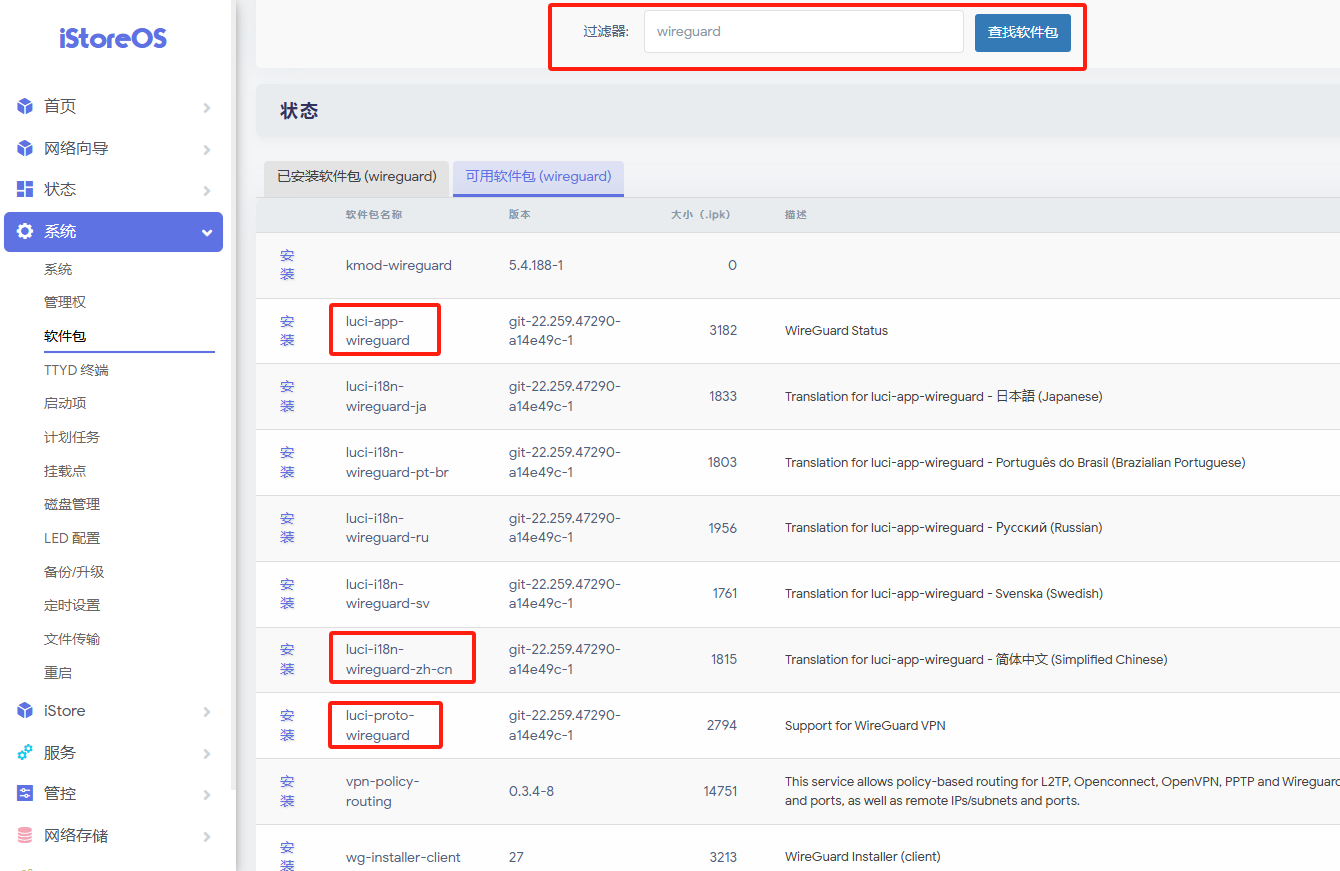Install the luci-proto-wireguard package
Image resolution: width=1340 pixels, height=871 pixels.
coord(287,726)
